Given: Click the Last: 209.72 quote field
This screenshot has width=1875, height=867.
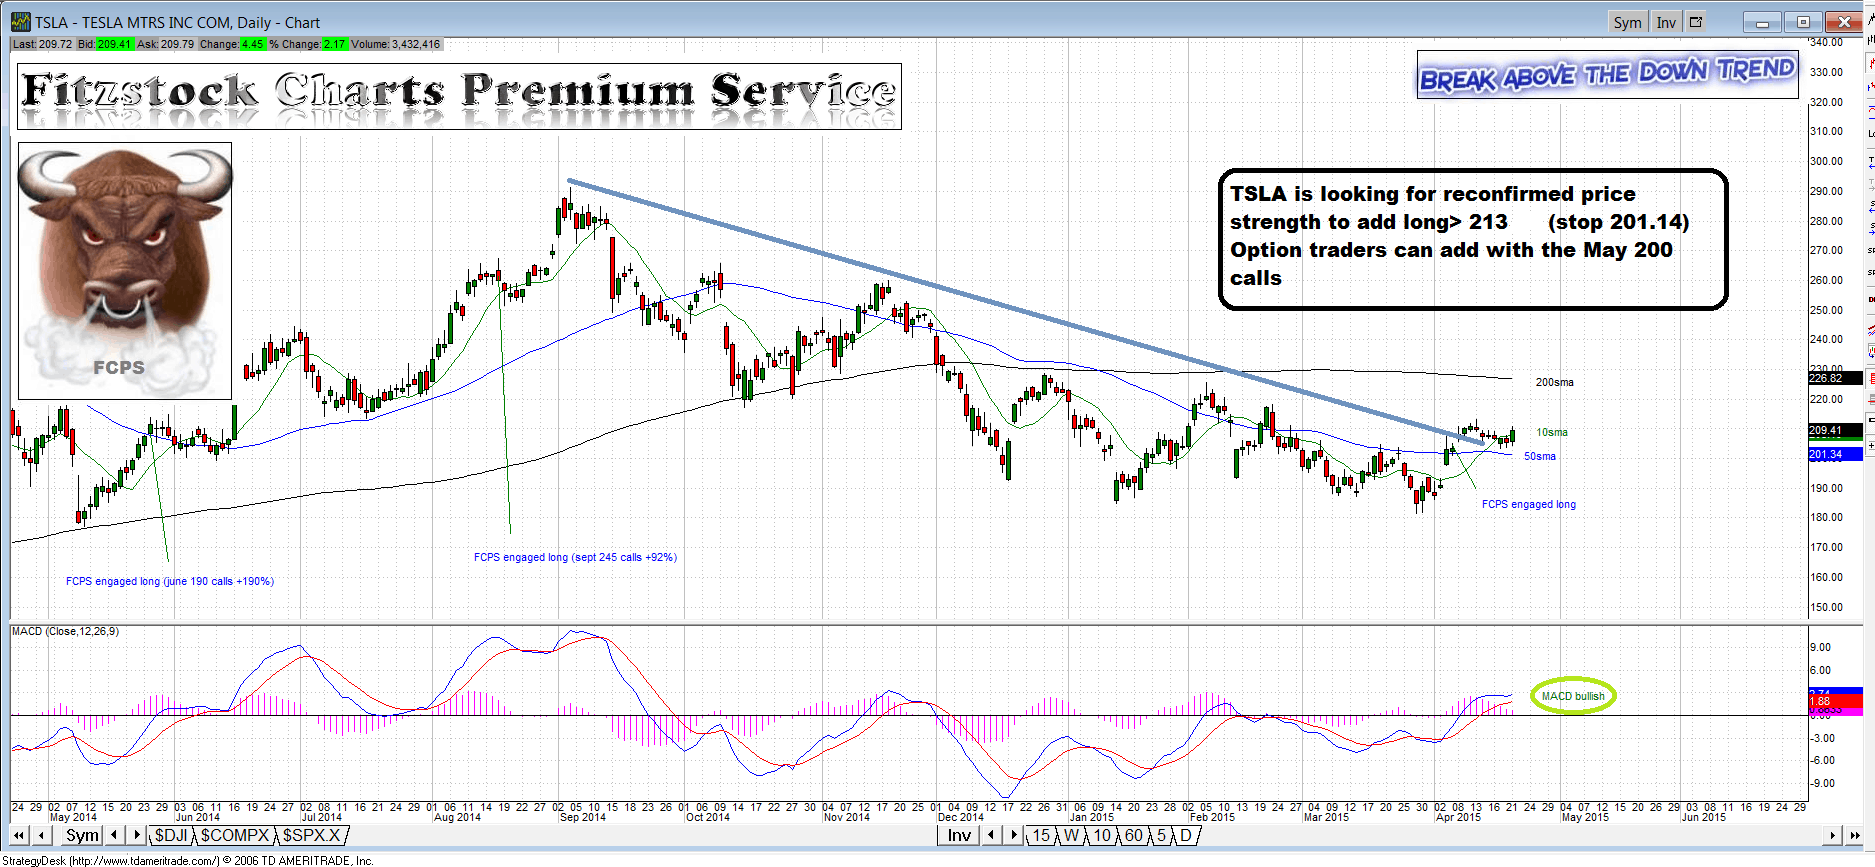Looking at the screenshot, I should pyautogui.click(x=42, y=44).
